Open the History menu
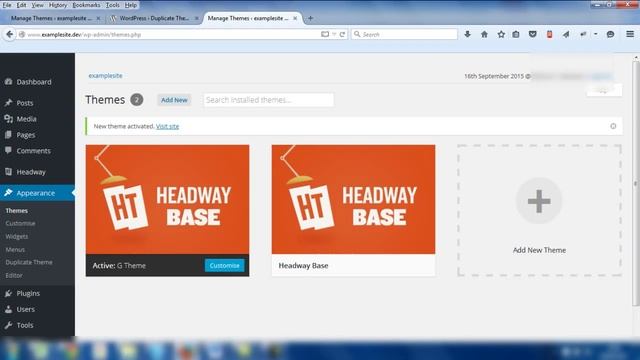 tap(58, 5)
